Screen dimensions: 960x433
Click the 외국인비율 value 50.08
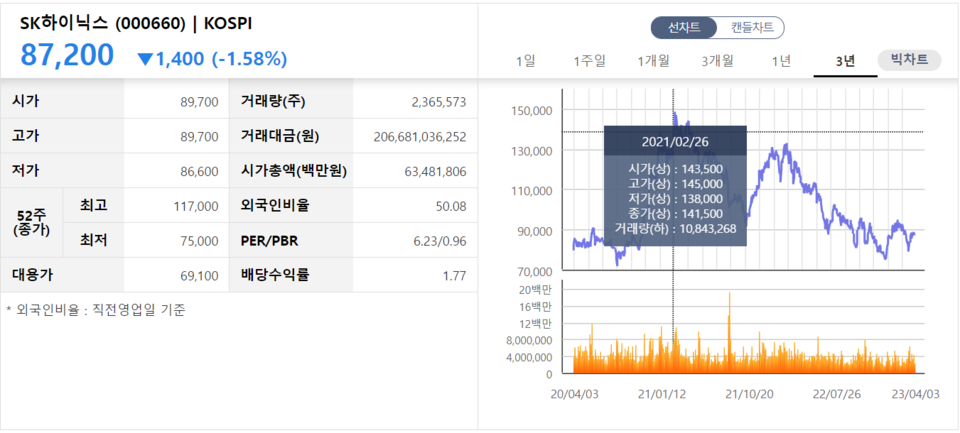pos(453,206)
